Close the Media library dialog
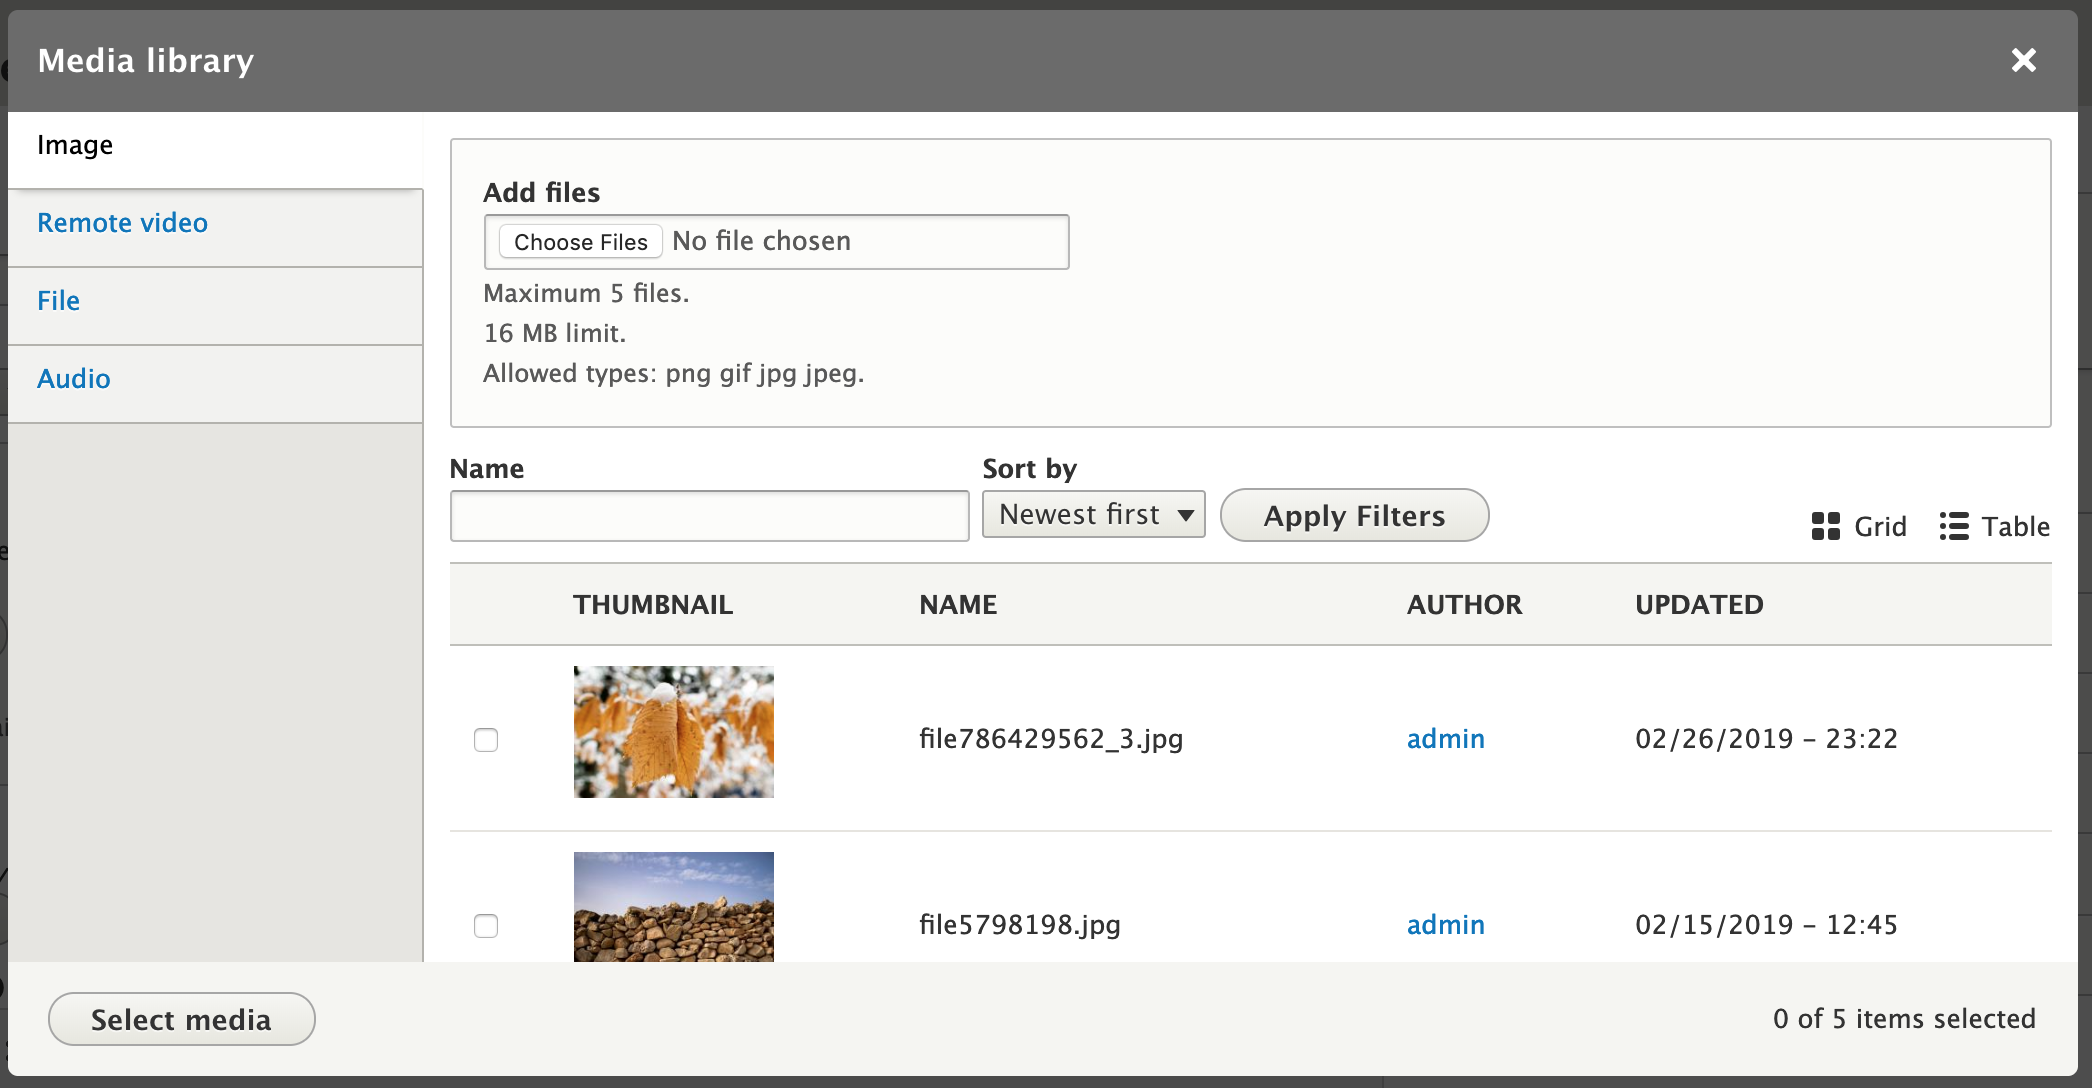The image size is (2092, 1088). coord(2023,61)
